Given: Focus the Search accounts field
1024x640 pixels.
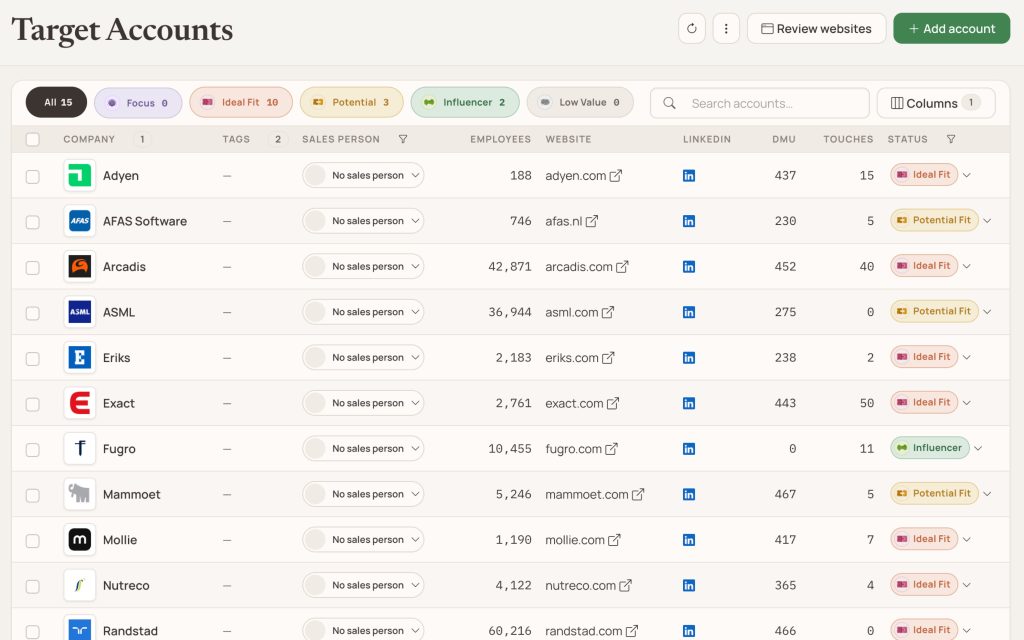Looking at the screenshot, I should click(x=760, y=103).
